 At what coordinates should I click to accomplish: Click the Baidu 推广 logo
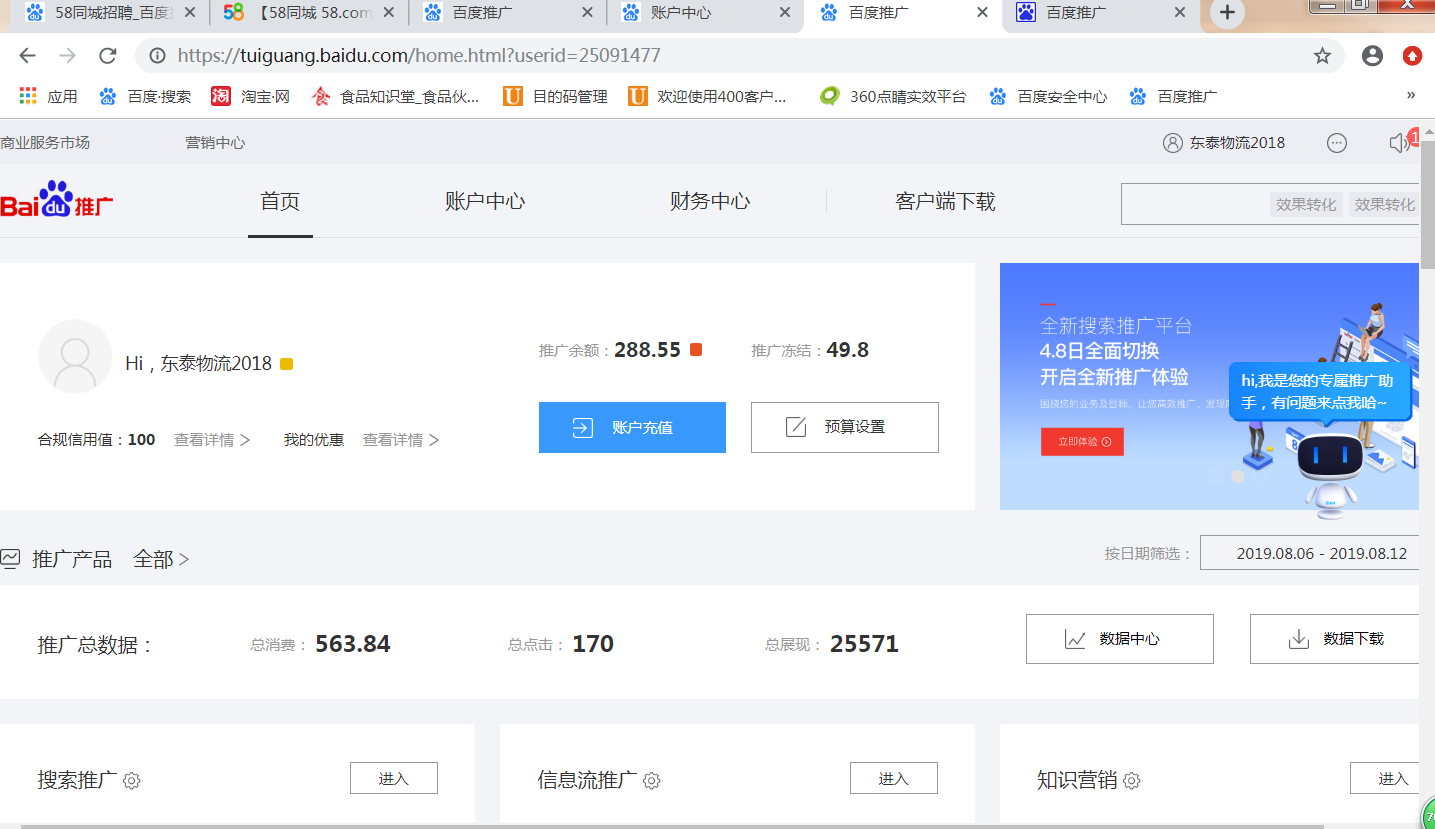[x=57, y=199]
